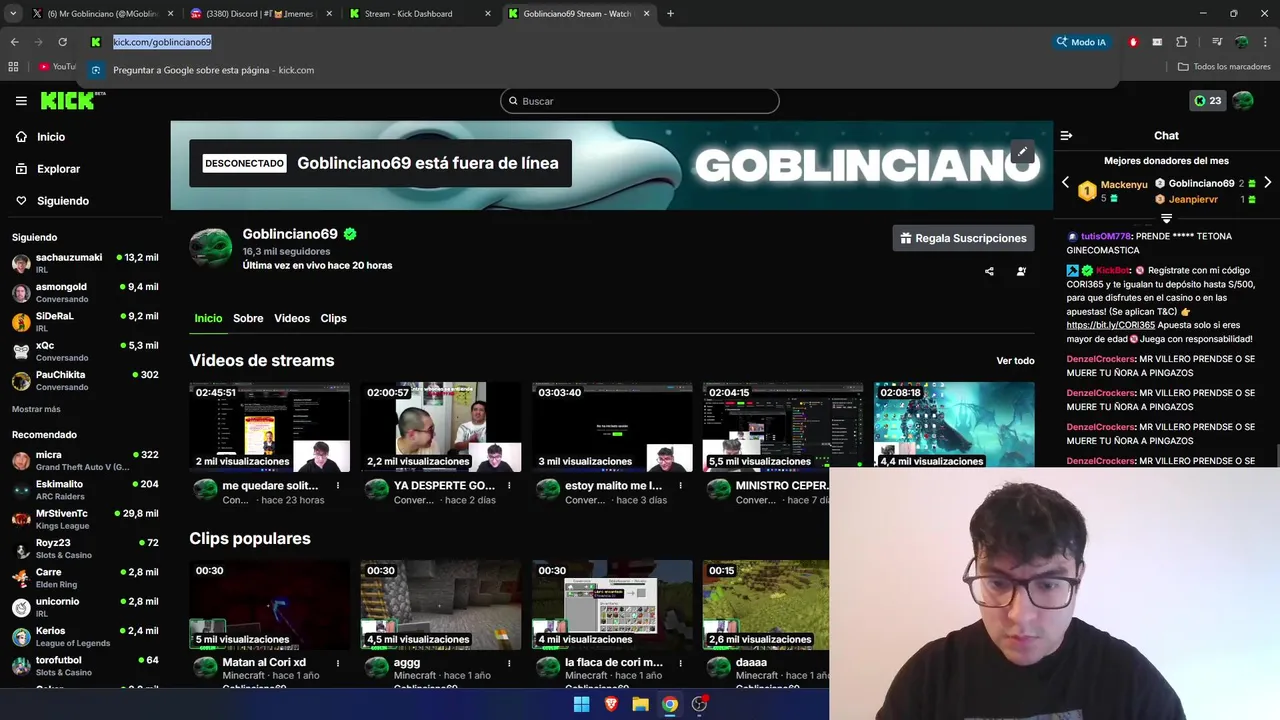Reload the page with refresh icon

[x=62, y=42]
